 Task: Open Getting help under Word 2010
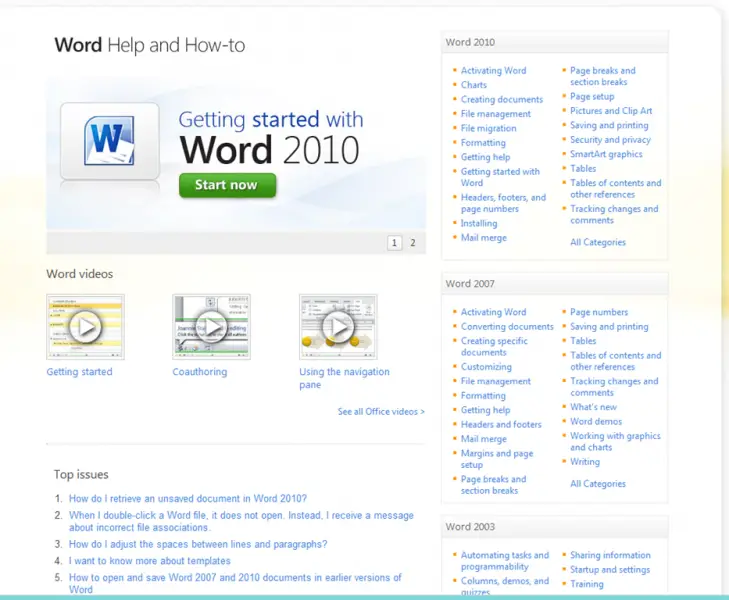[485, 157]
